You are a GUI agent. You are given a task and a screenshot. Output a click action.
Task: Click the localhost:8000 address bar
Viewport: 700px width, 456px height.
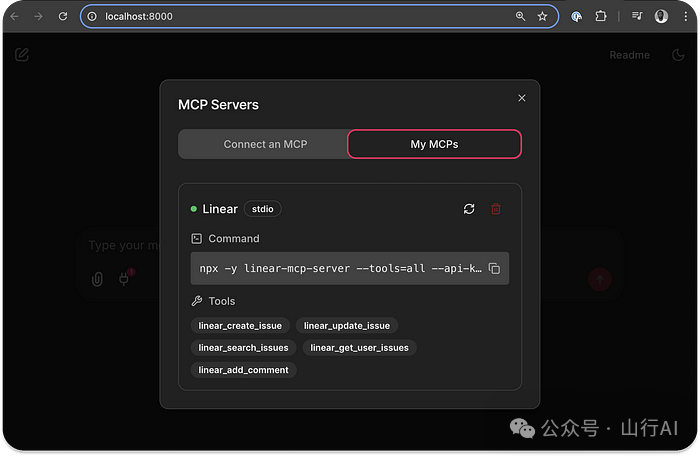click(300, 16)
